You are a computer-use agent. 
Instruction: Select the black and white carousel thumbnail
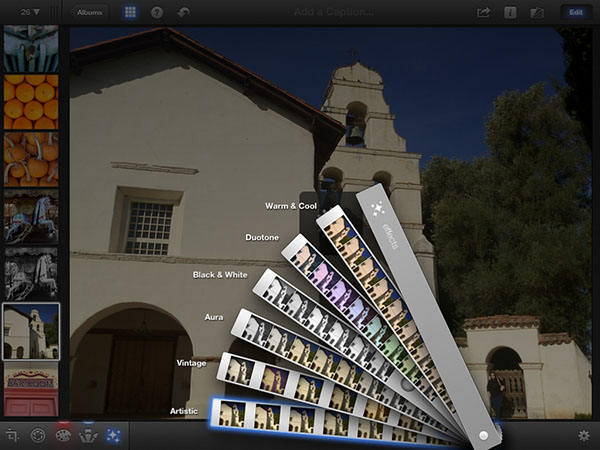[x=31, y=274]
